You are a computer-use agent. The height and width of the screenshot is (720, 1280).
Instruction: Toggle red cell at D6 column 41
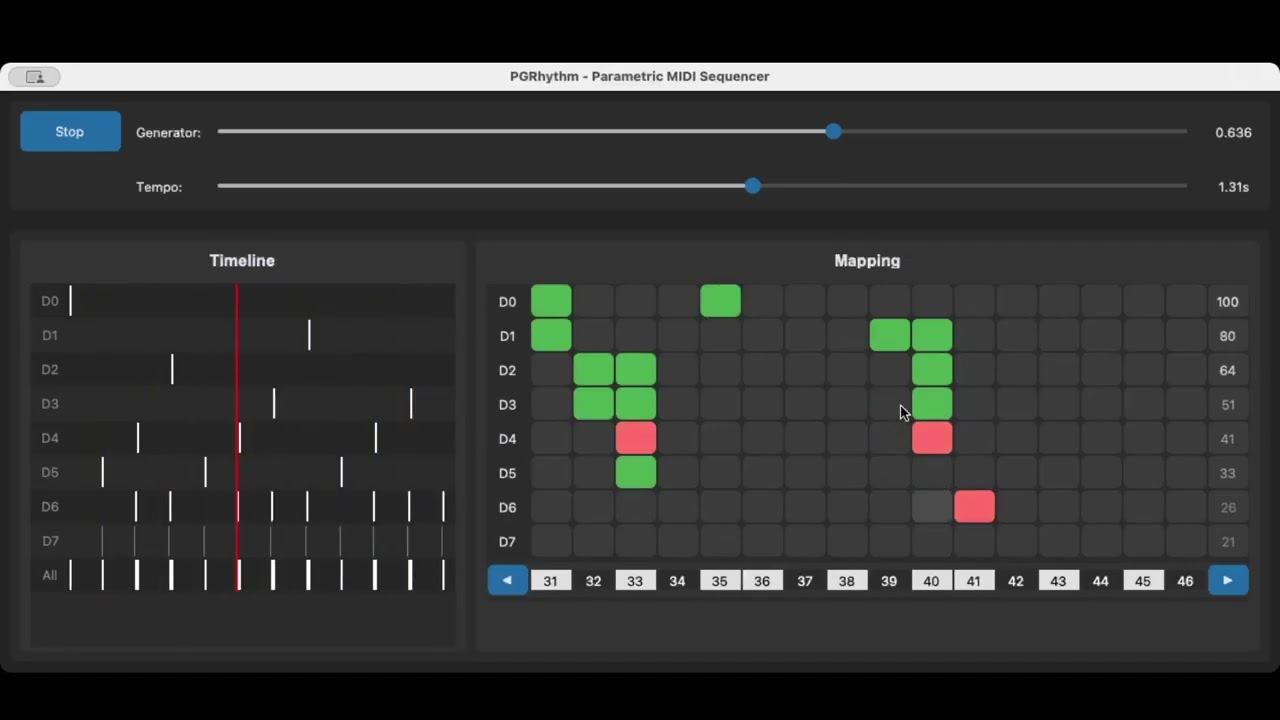tap(975, 507)
